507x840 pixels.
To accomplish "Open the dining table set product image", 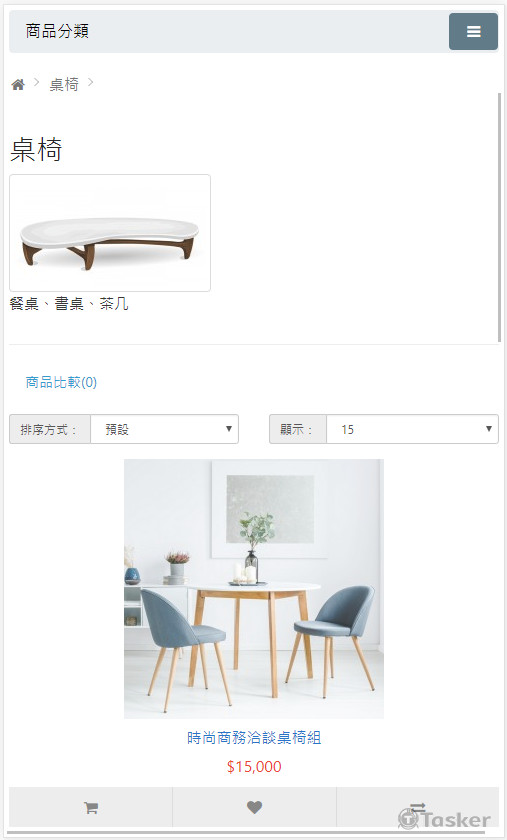I will click(254, 589).
